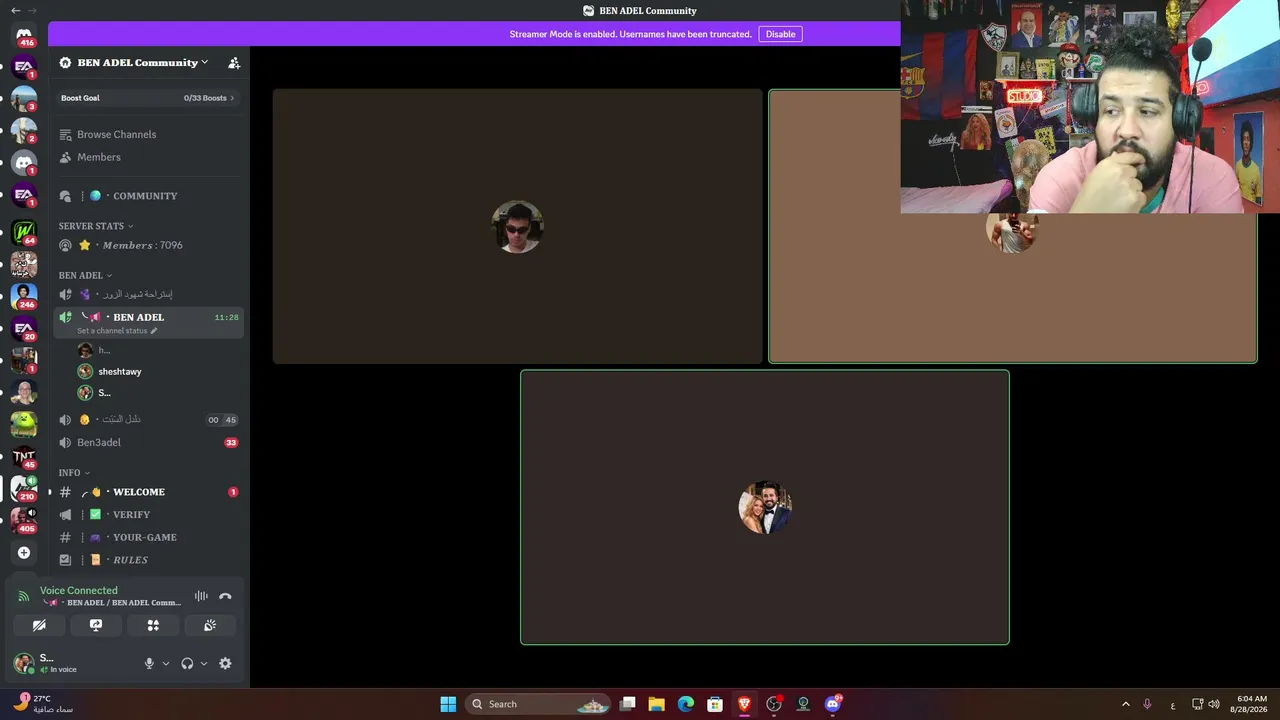Open User Settings gear icon
1280x720 pixels.
point(225,663)
